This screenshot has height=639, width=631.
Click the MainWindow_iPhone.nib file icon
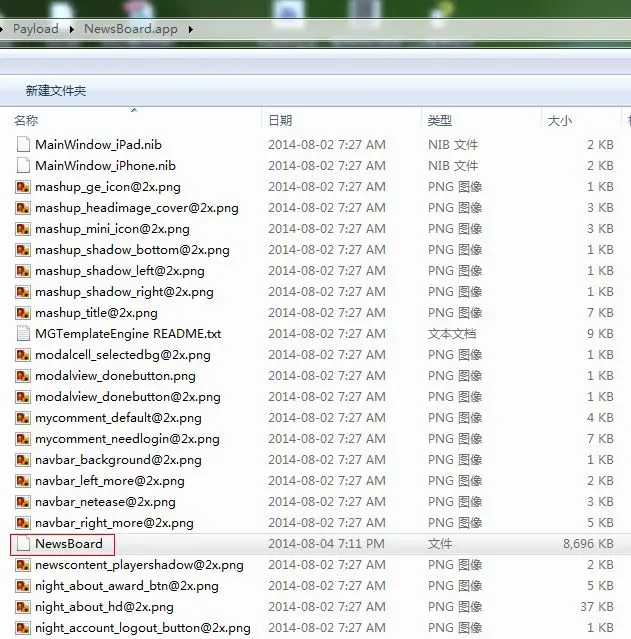[x=23, y=166]
